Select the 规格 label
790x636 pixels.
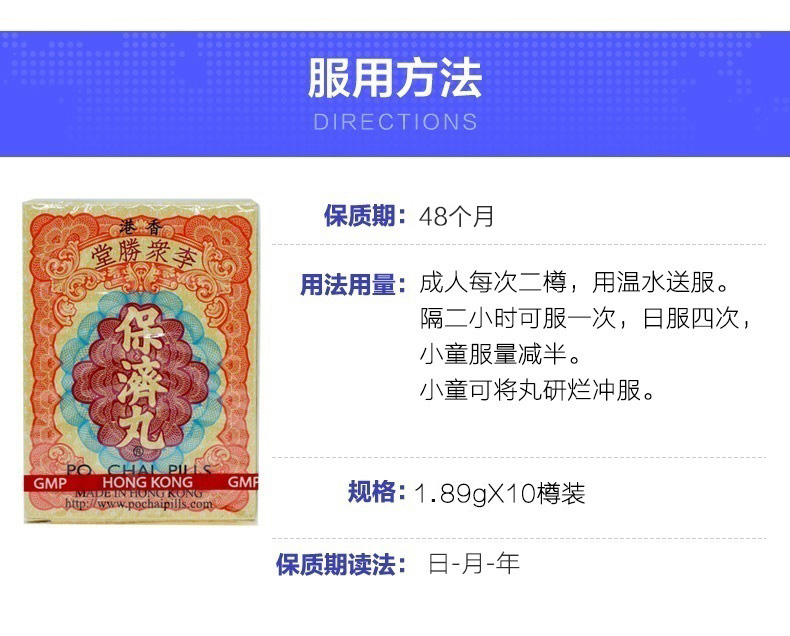(x=377, y=492)
